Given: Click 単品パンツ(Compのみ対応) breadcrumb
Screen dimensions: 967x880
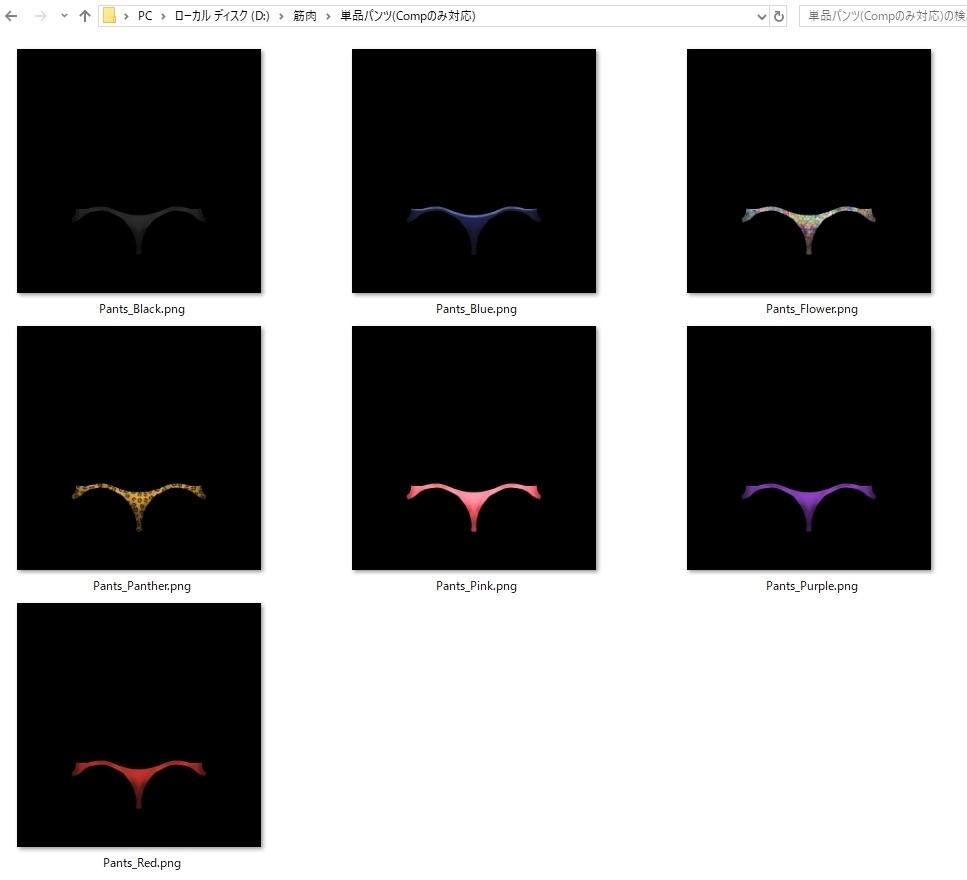Looking at the screenshot, I should (x=408, y=16).
